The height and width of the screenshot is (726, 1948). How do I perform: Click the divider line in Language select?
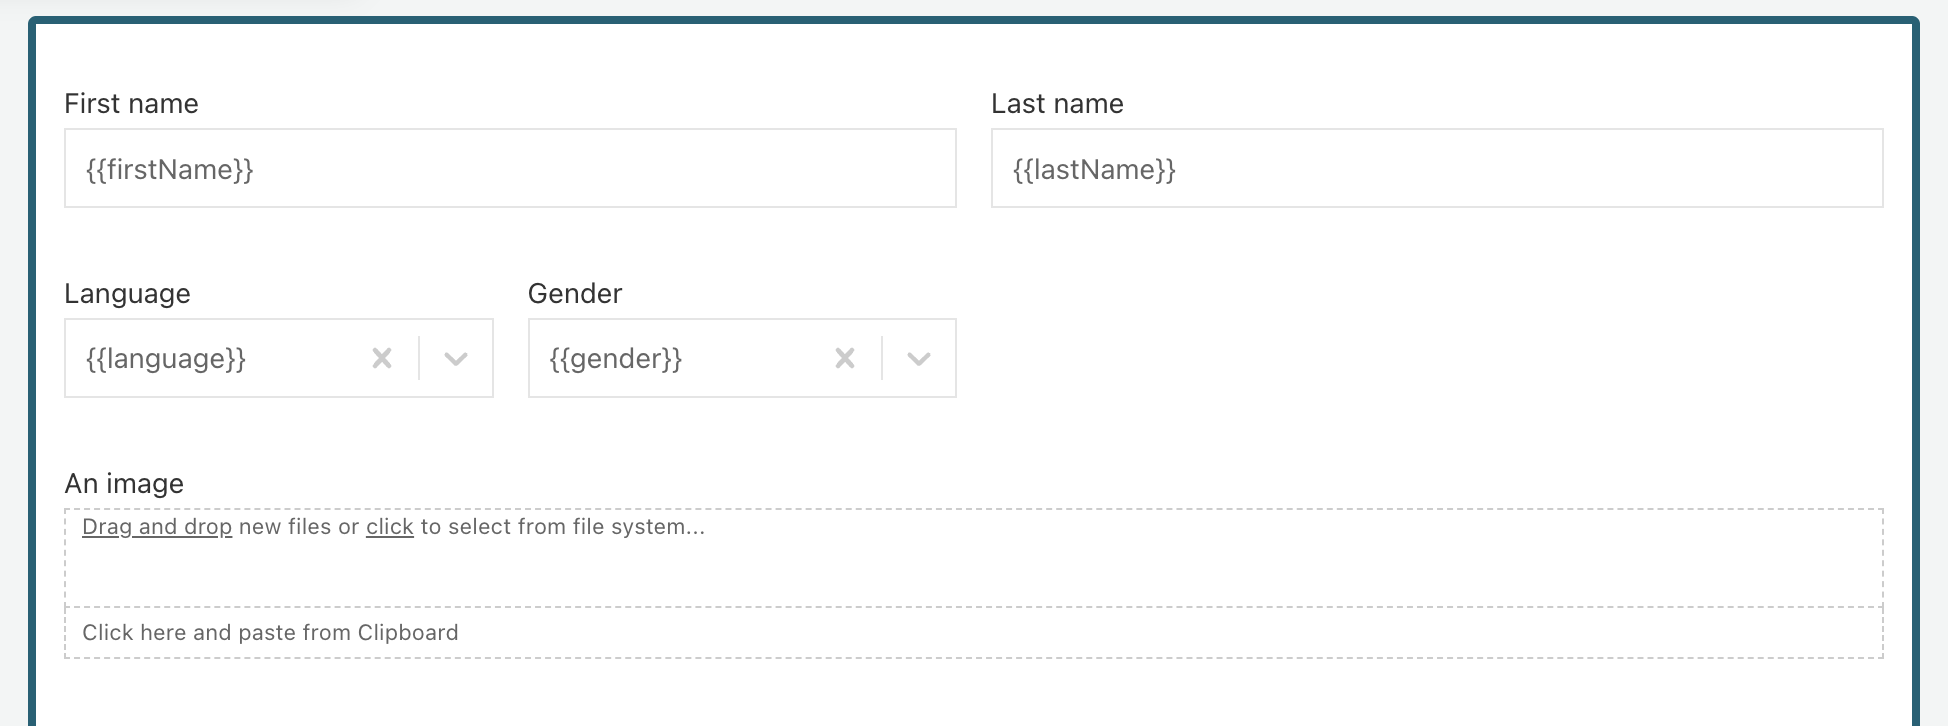419,358
